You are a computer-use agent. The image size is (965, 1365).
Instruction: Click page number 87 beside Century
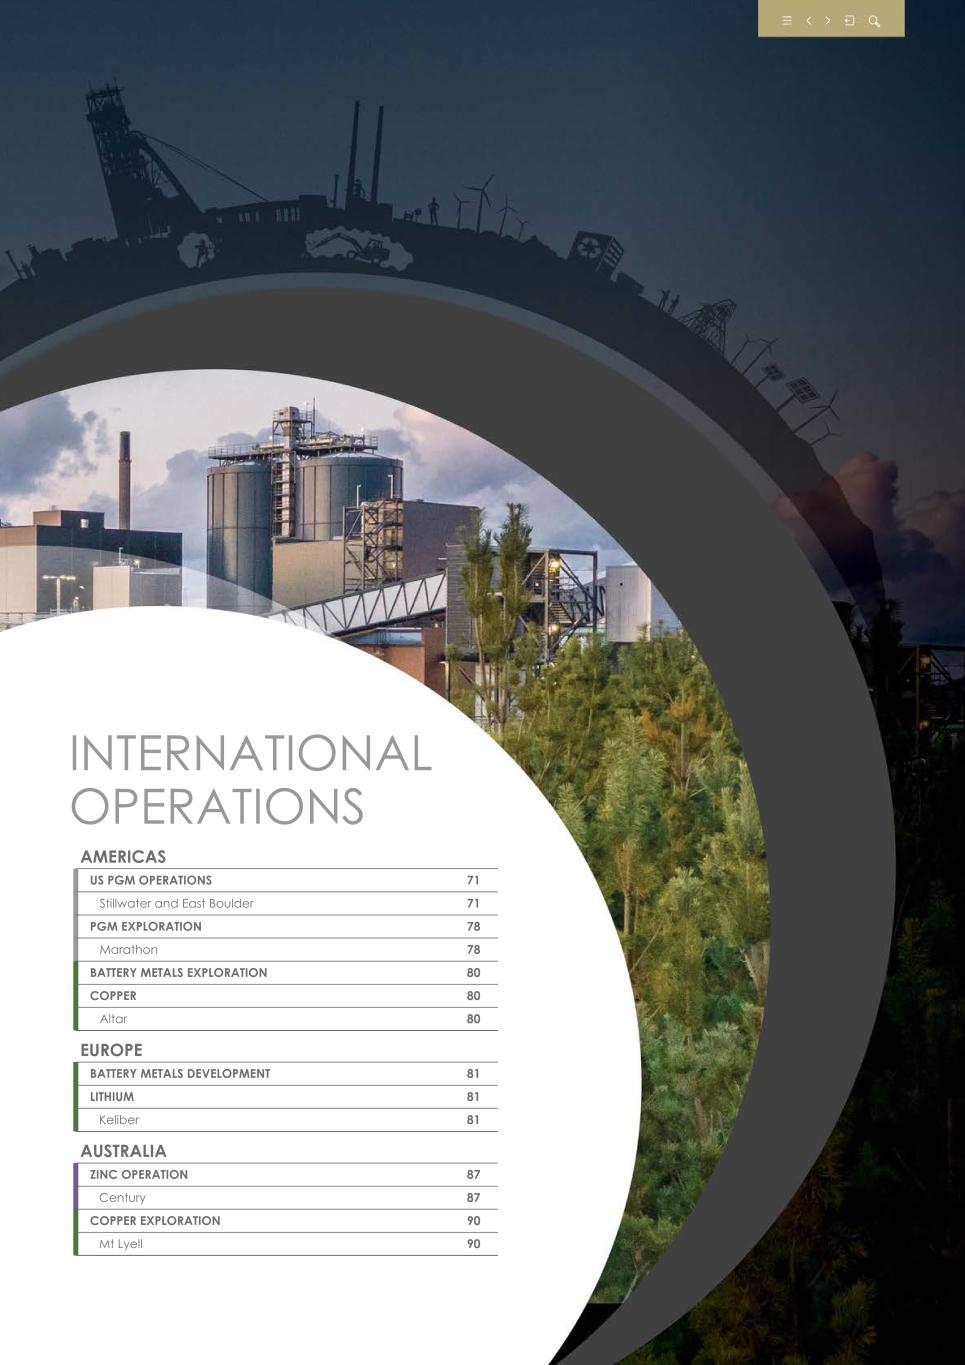473,1198
